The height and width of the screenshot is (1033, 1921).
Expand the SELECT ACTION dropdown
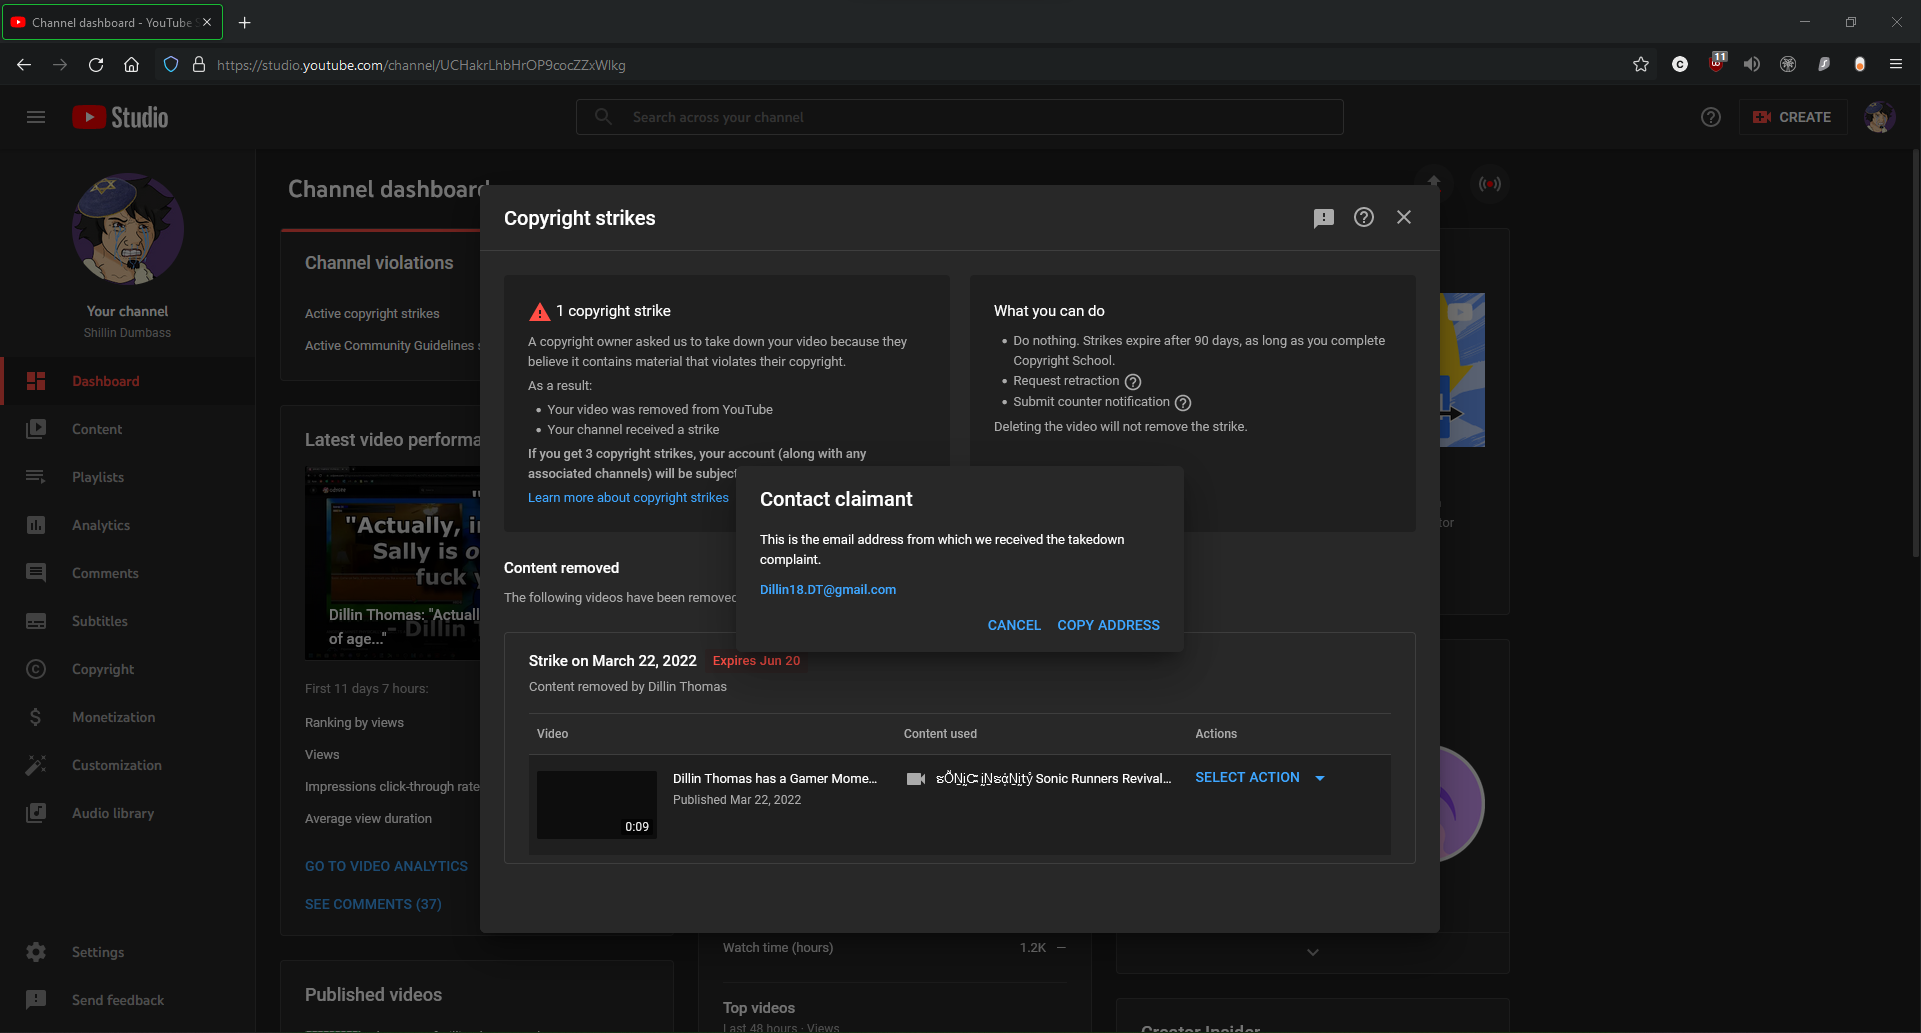[x=1260, y=778]
